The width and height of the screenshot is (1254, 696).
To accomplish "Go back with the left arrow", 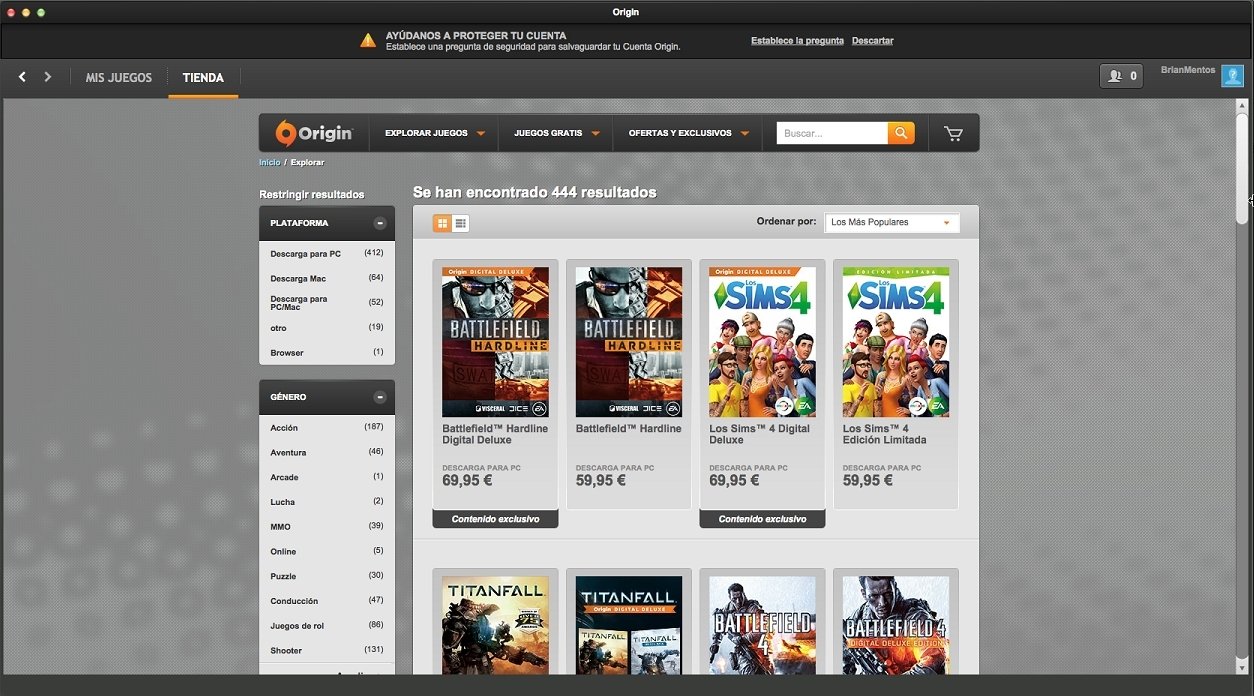I will pyautogui.click(x=22, y=77).
